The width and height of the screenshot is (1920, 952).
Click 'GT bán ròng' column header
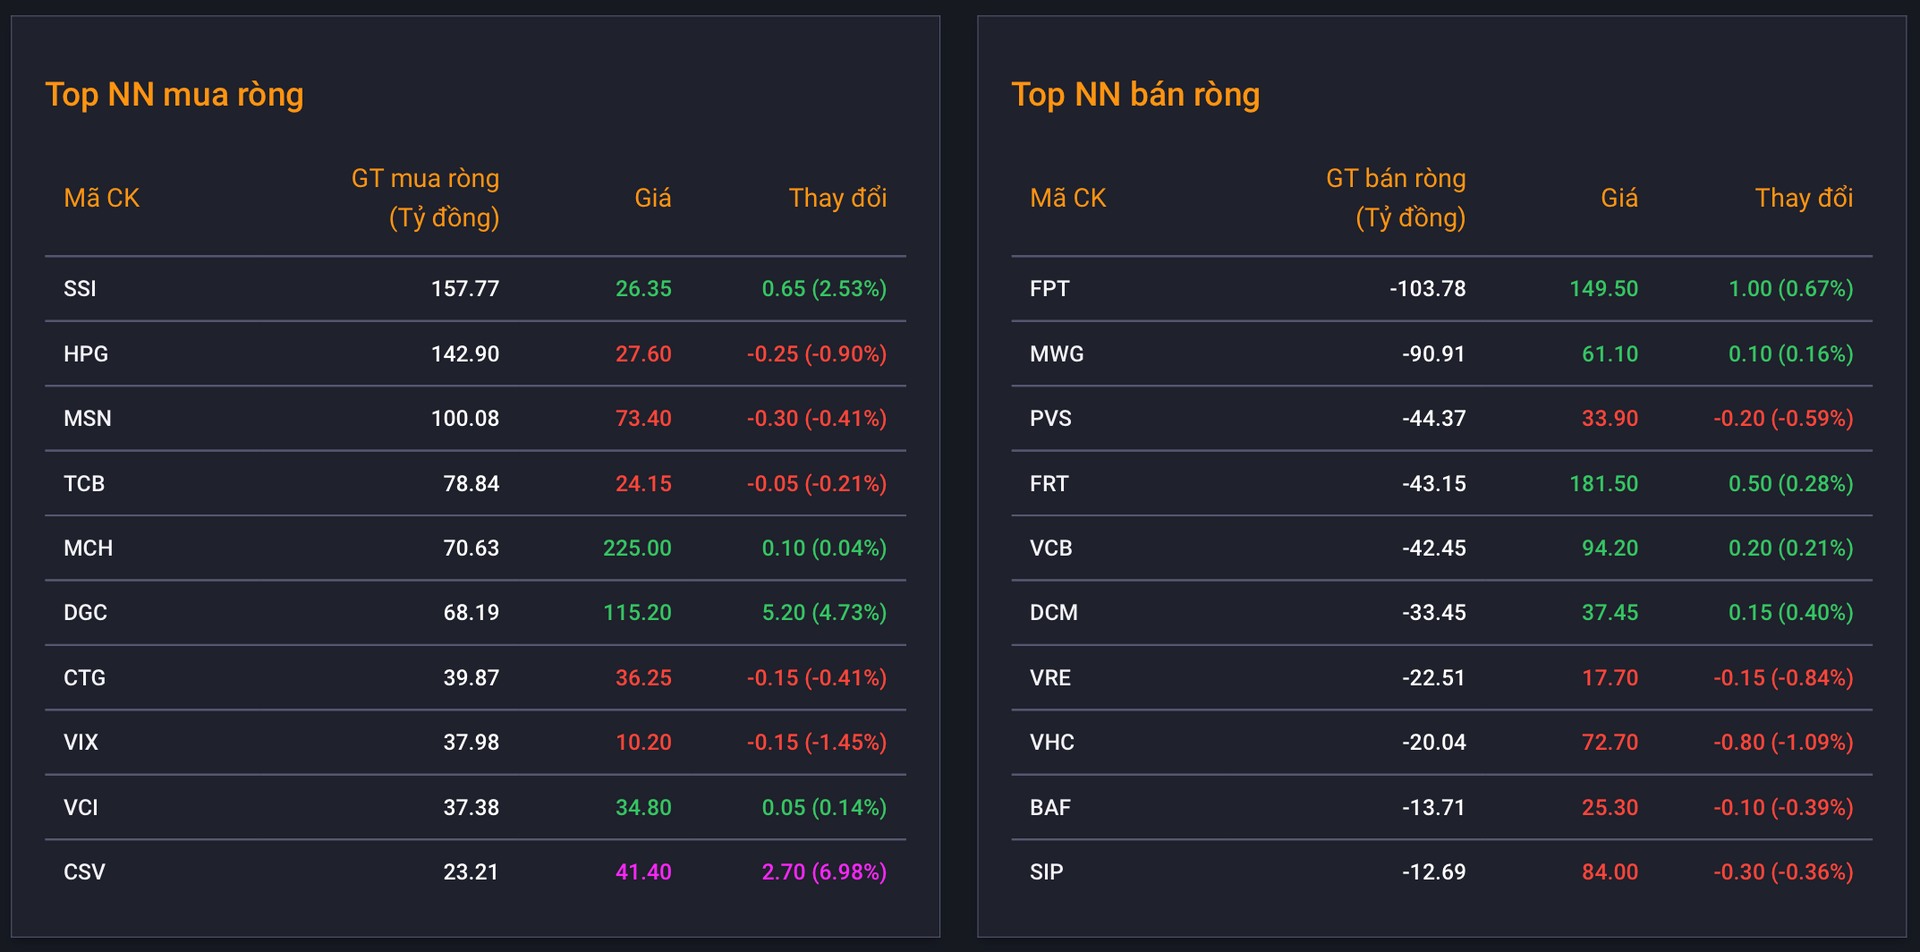1396,198
